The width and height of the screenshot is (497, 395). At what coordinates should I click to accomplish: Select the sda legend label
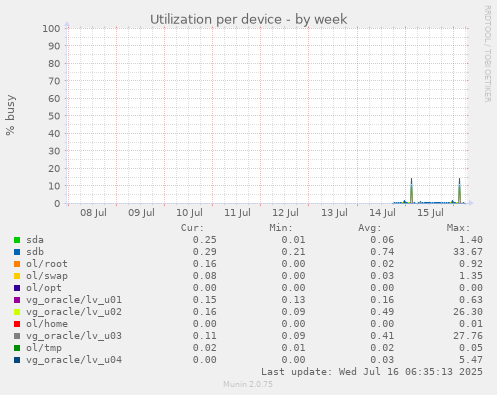click(35, 240)
